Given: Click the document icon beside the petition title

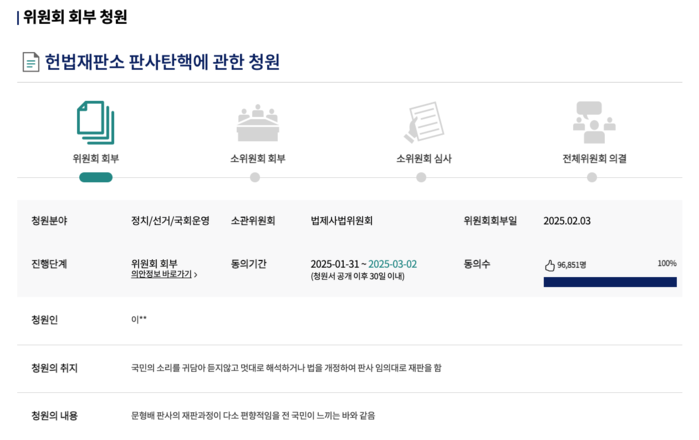Looking at the screenshot, I should pyautogui.click(x=31, y=62).
